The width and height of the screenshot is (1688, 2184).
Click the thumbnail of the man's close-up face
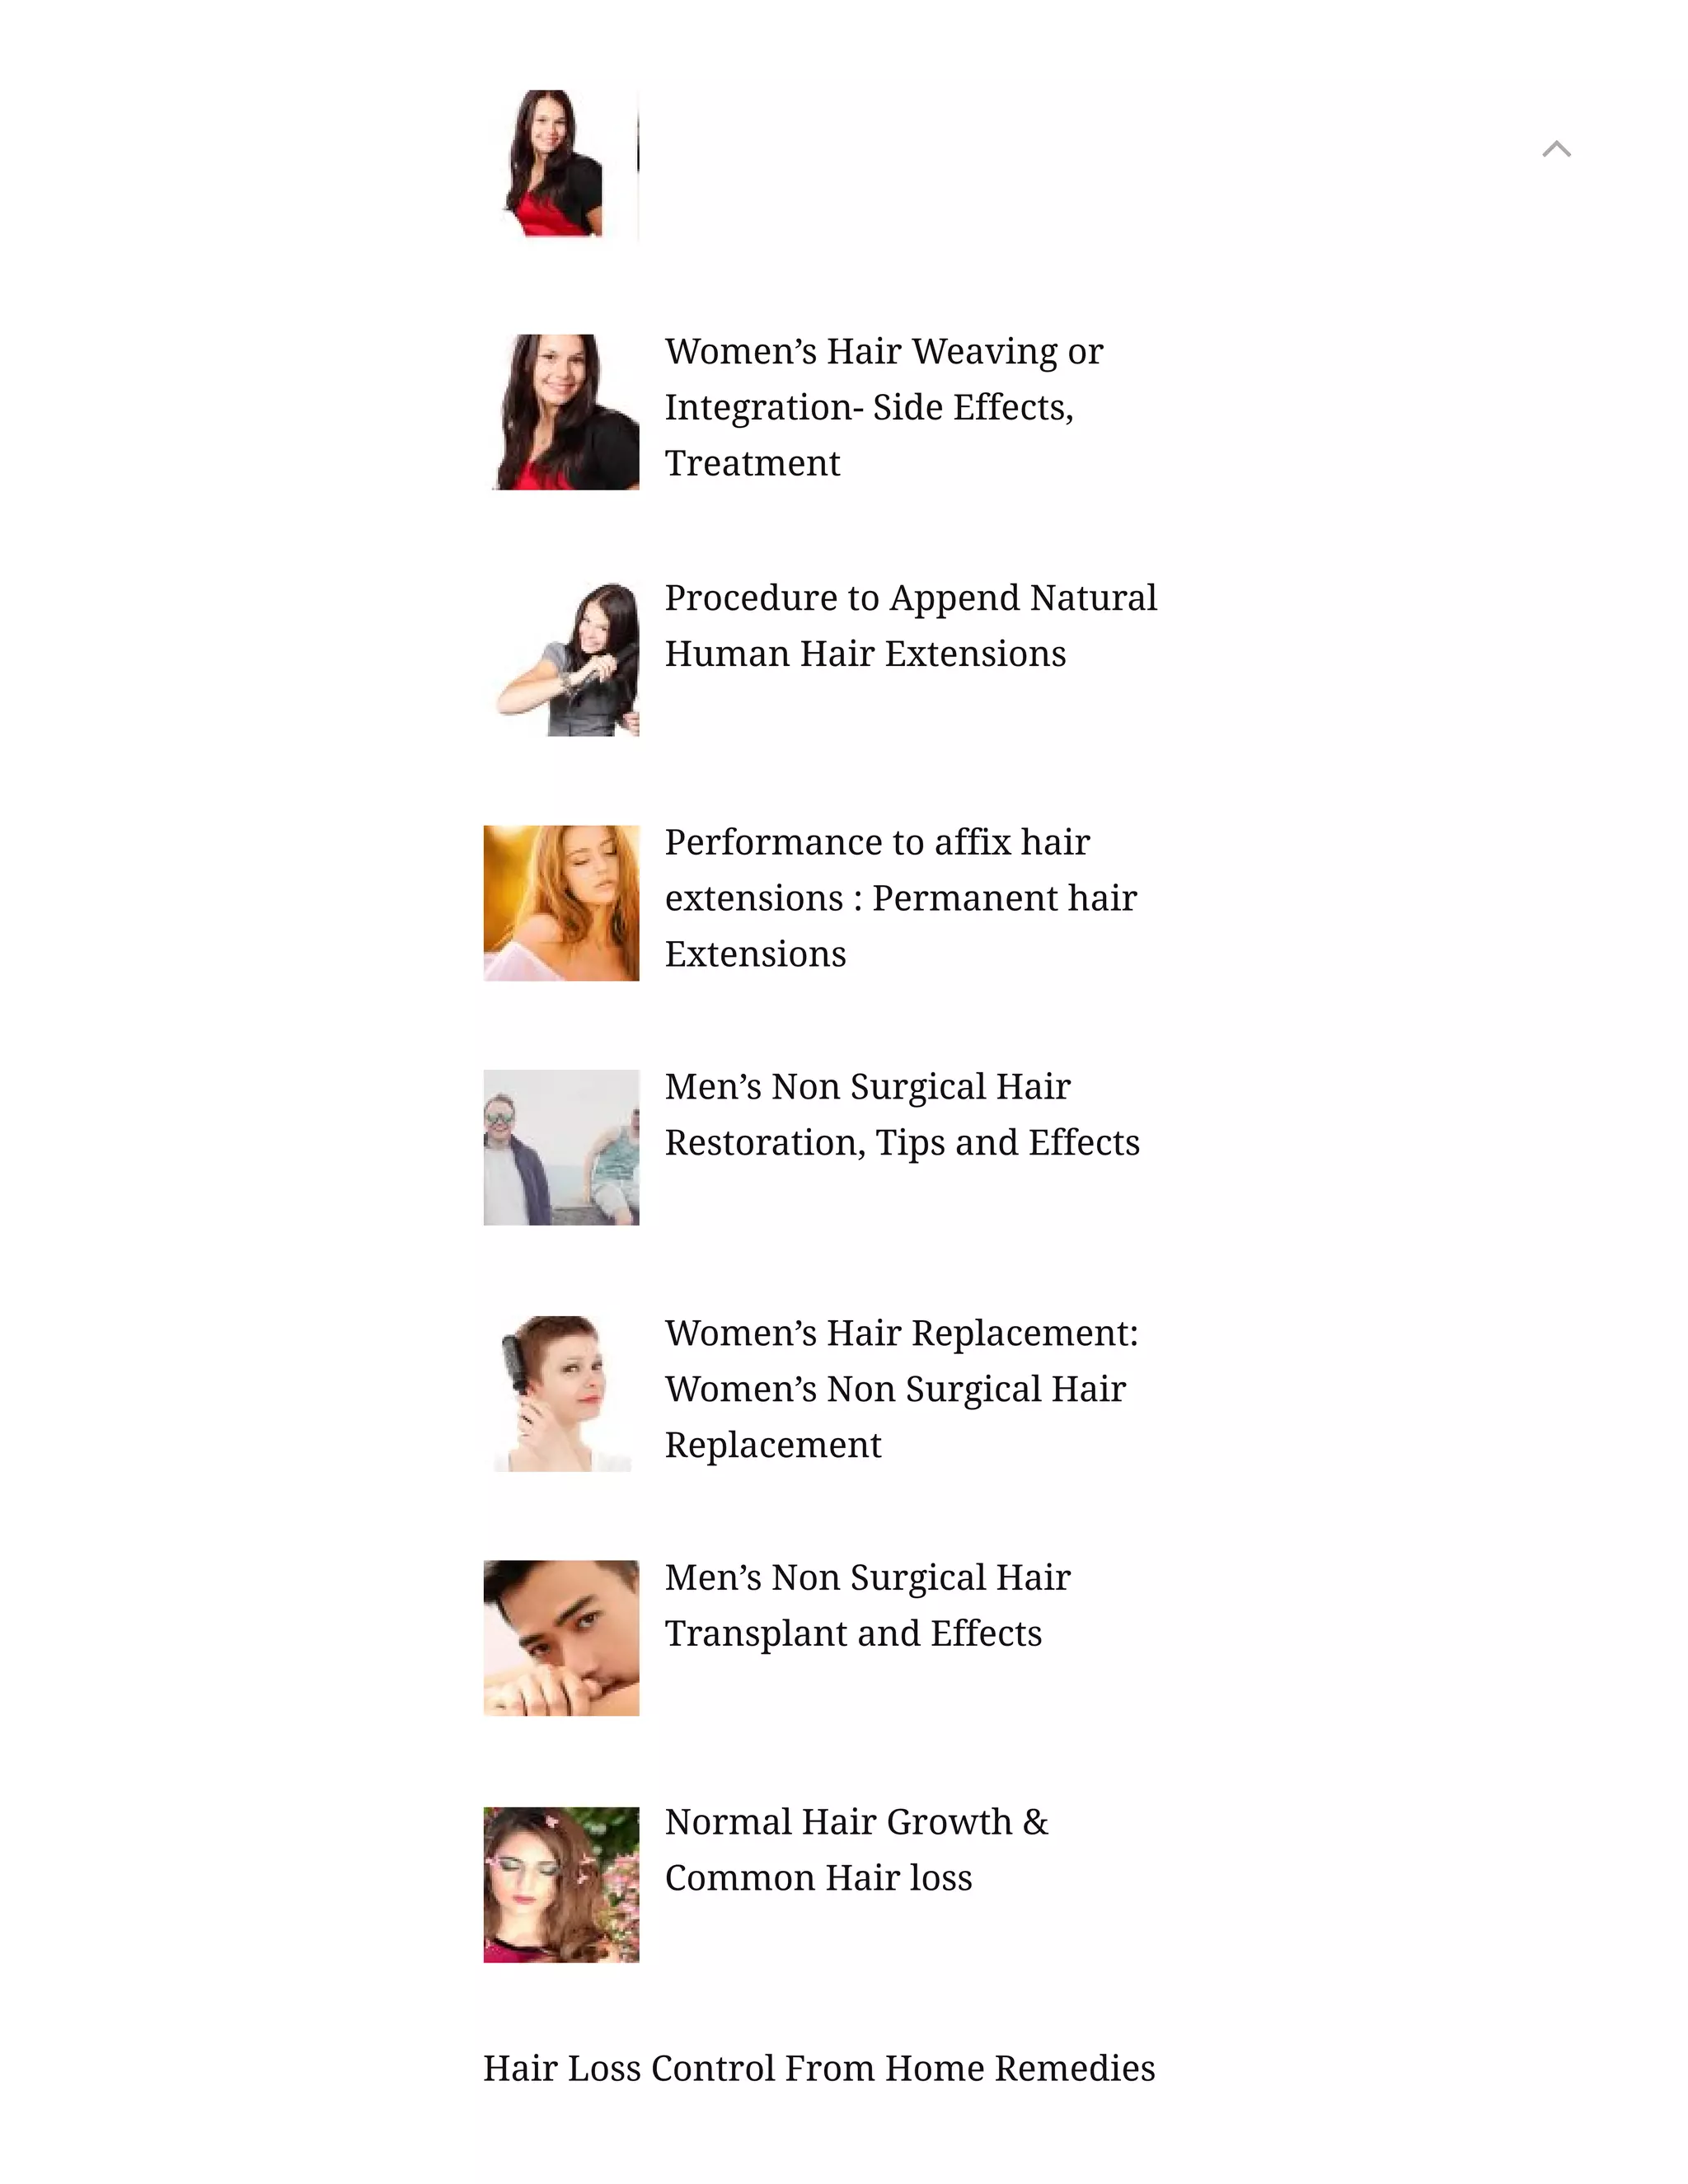click(x=561, y=1638)
